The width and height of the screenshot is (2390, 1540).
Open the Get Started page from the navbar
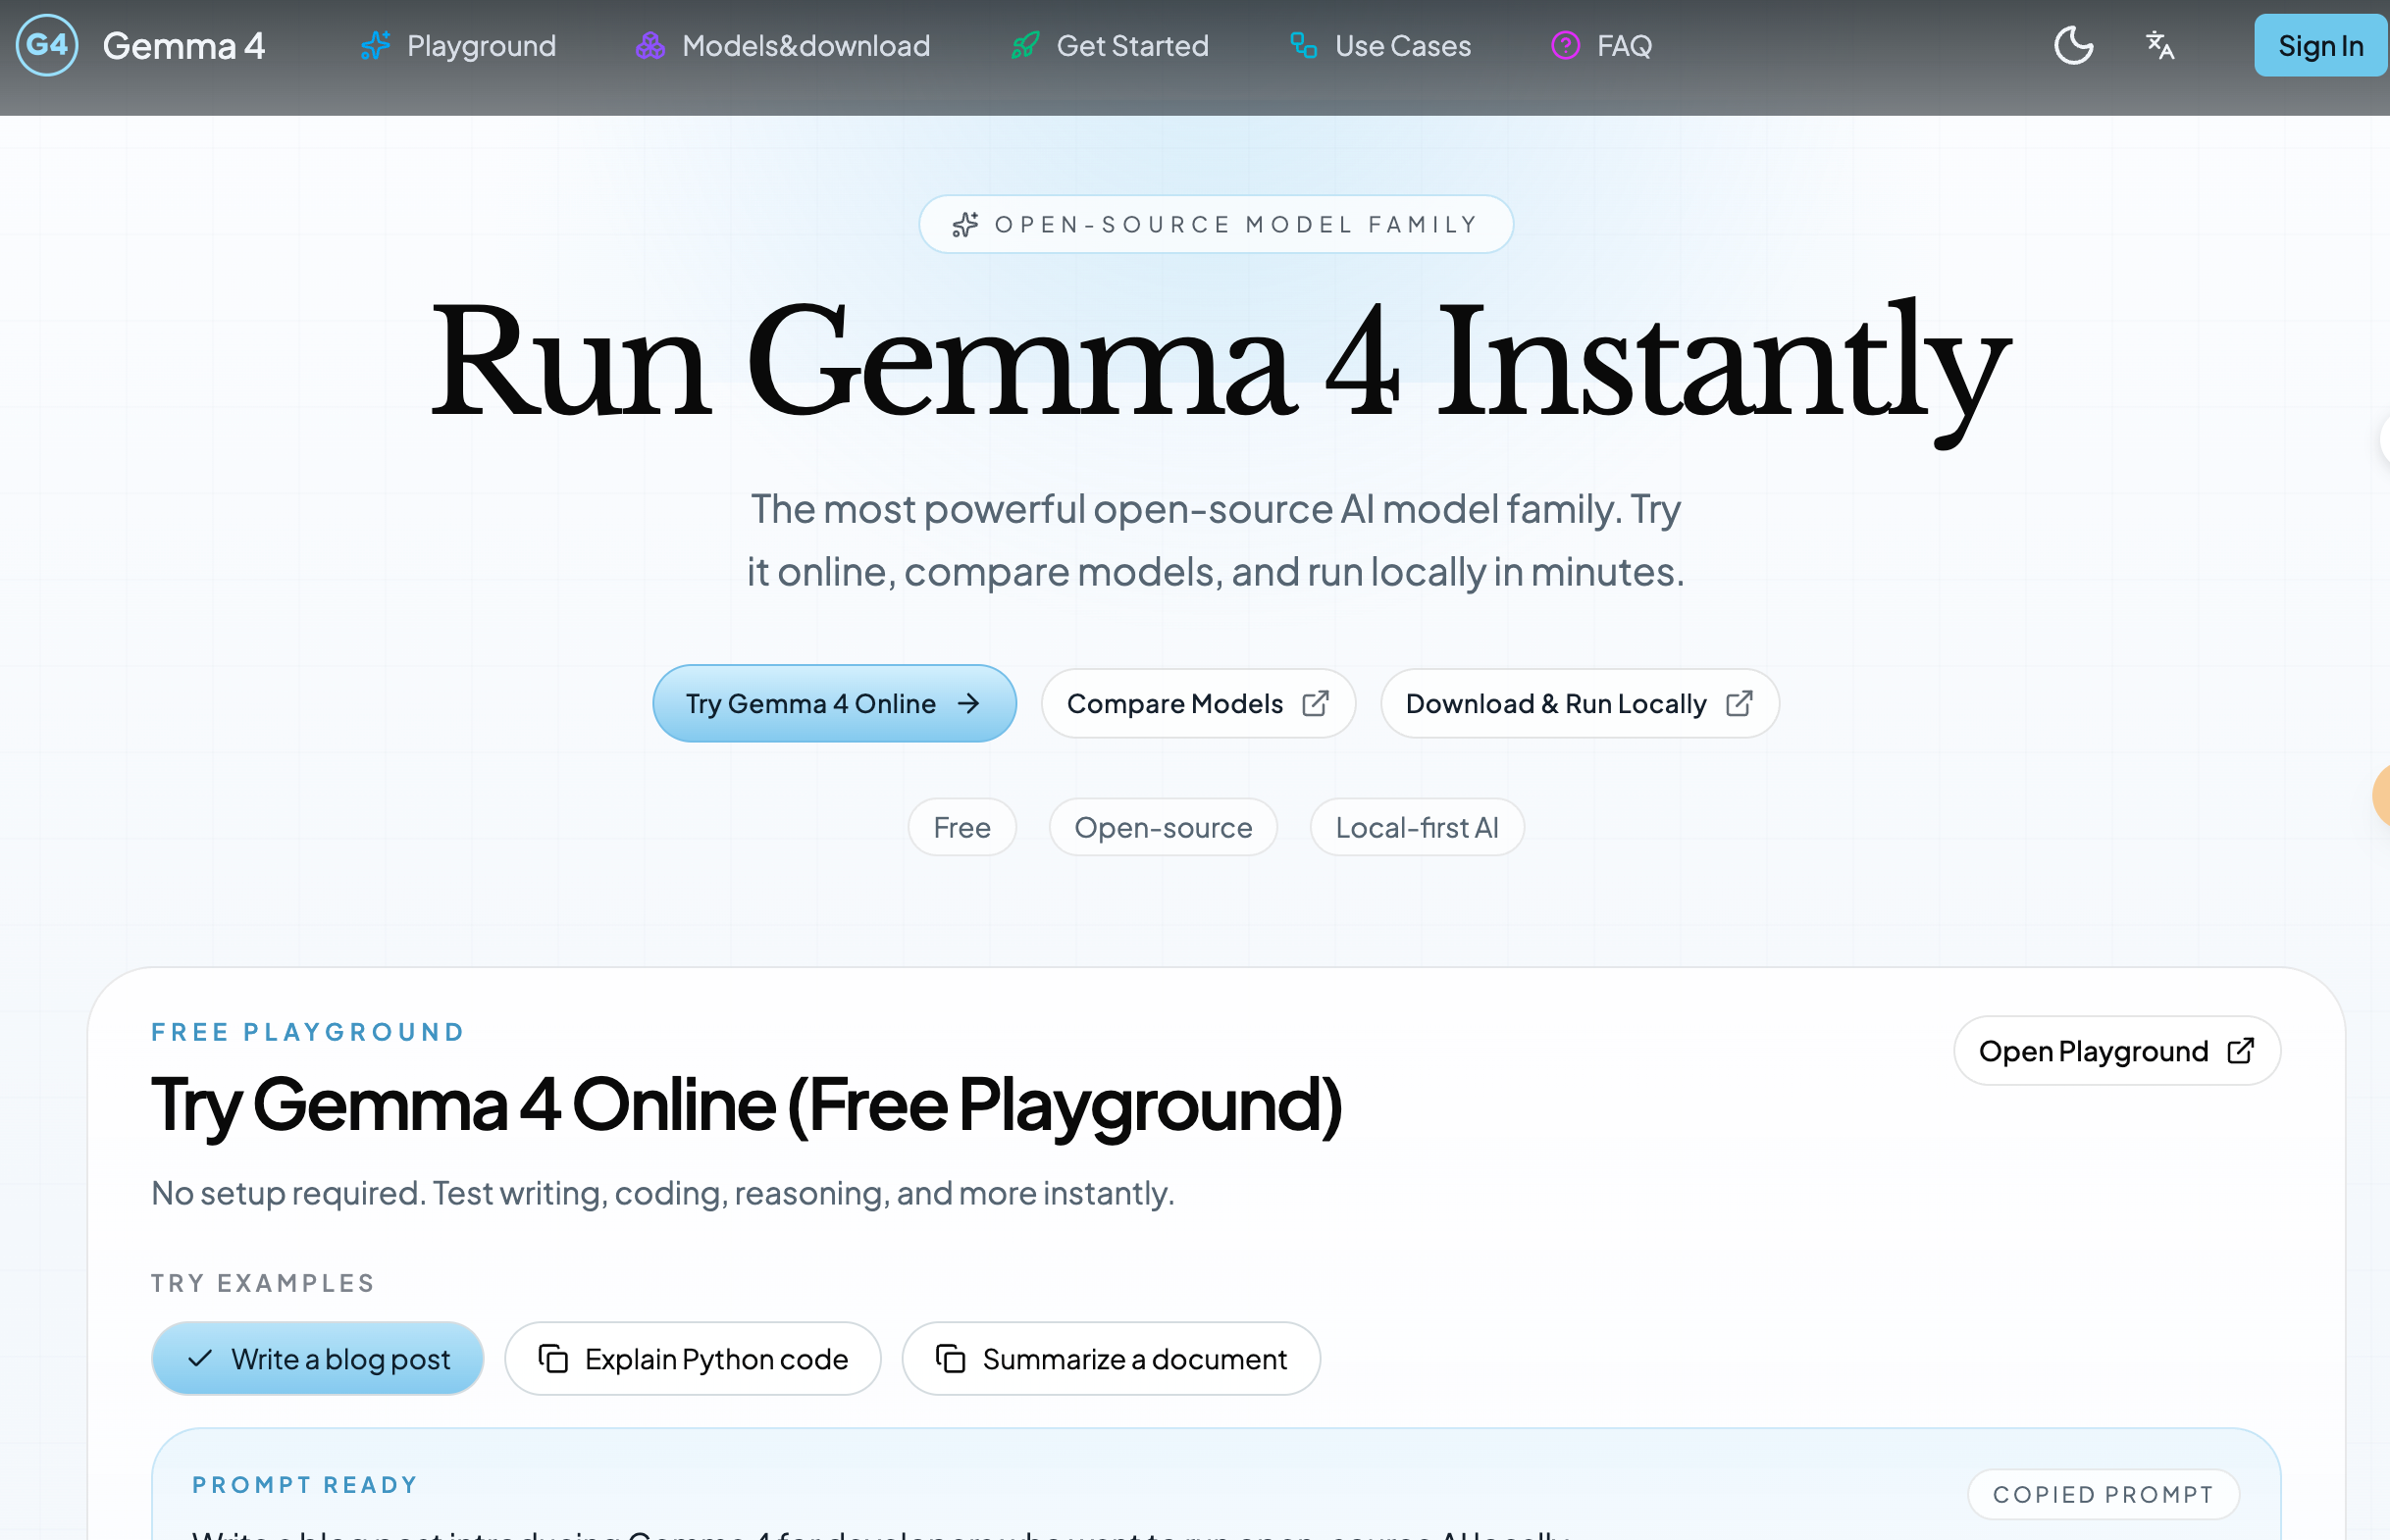point(1133,45)
